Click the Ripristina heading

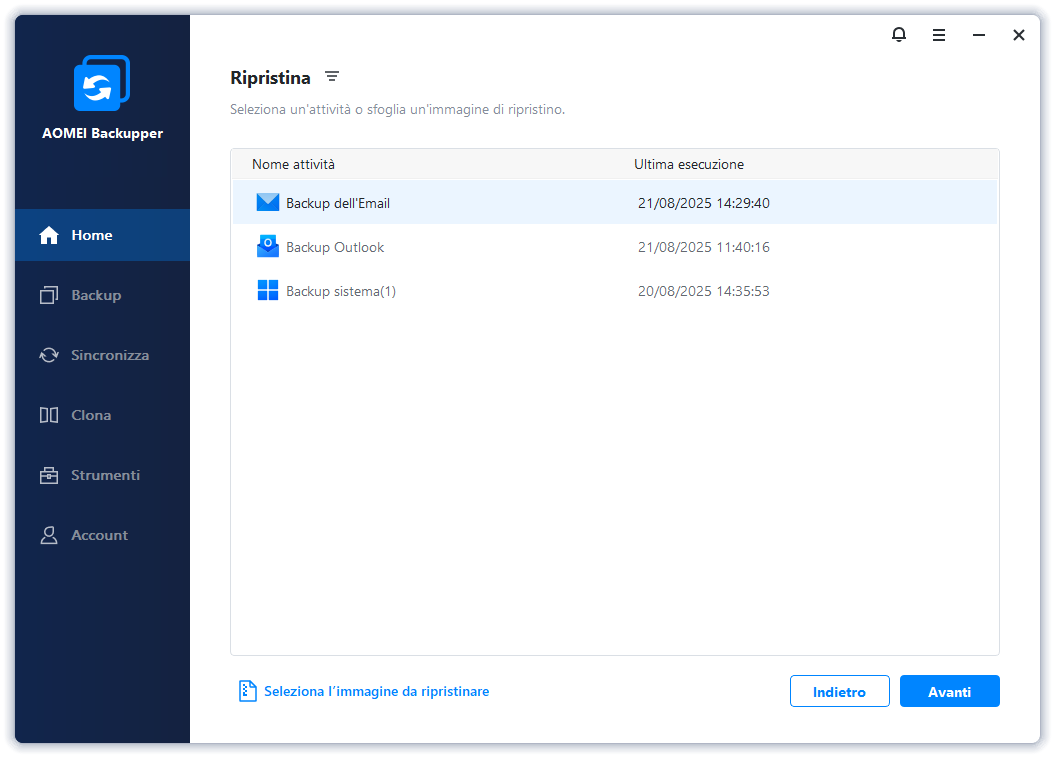pos(270,78)
